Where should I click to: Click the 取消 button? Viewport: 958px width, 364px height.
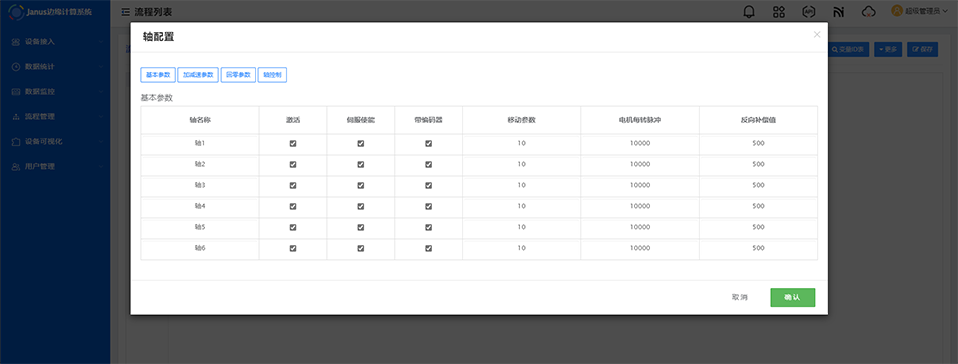pyautogui.click(x=739, y=297)
